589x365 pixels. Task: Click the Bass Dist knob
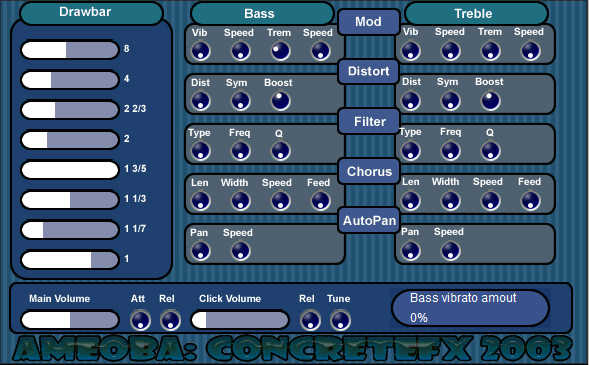(201, 101)
